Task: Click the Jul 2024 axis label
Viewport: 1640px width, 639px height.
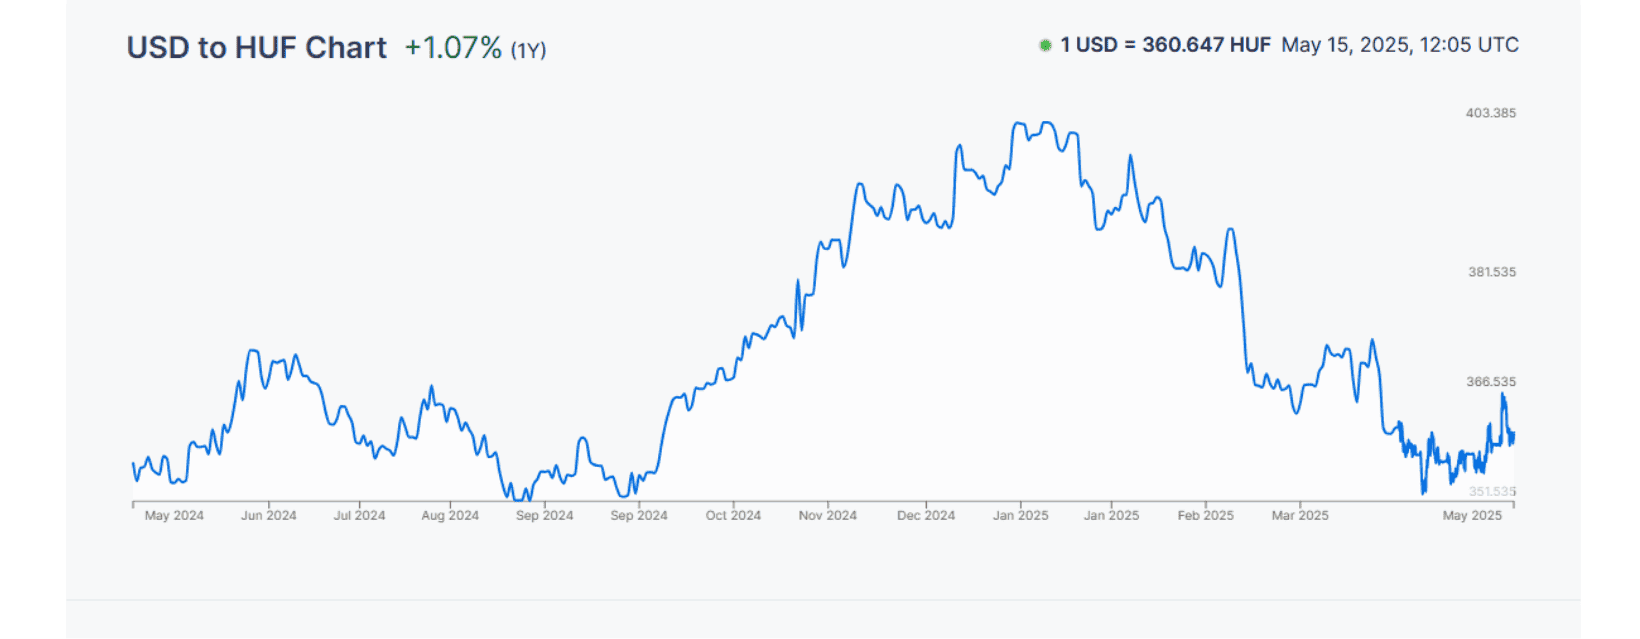Action: click(360, 516)
